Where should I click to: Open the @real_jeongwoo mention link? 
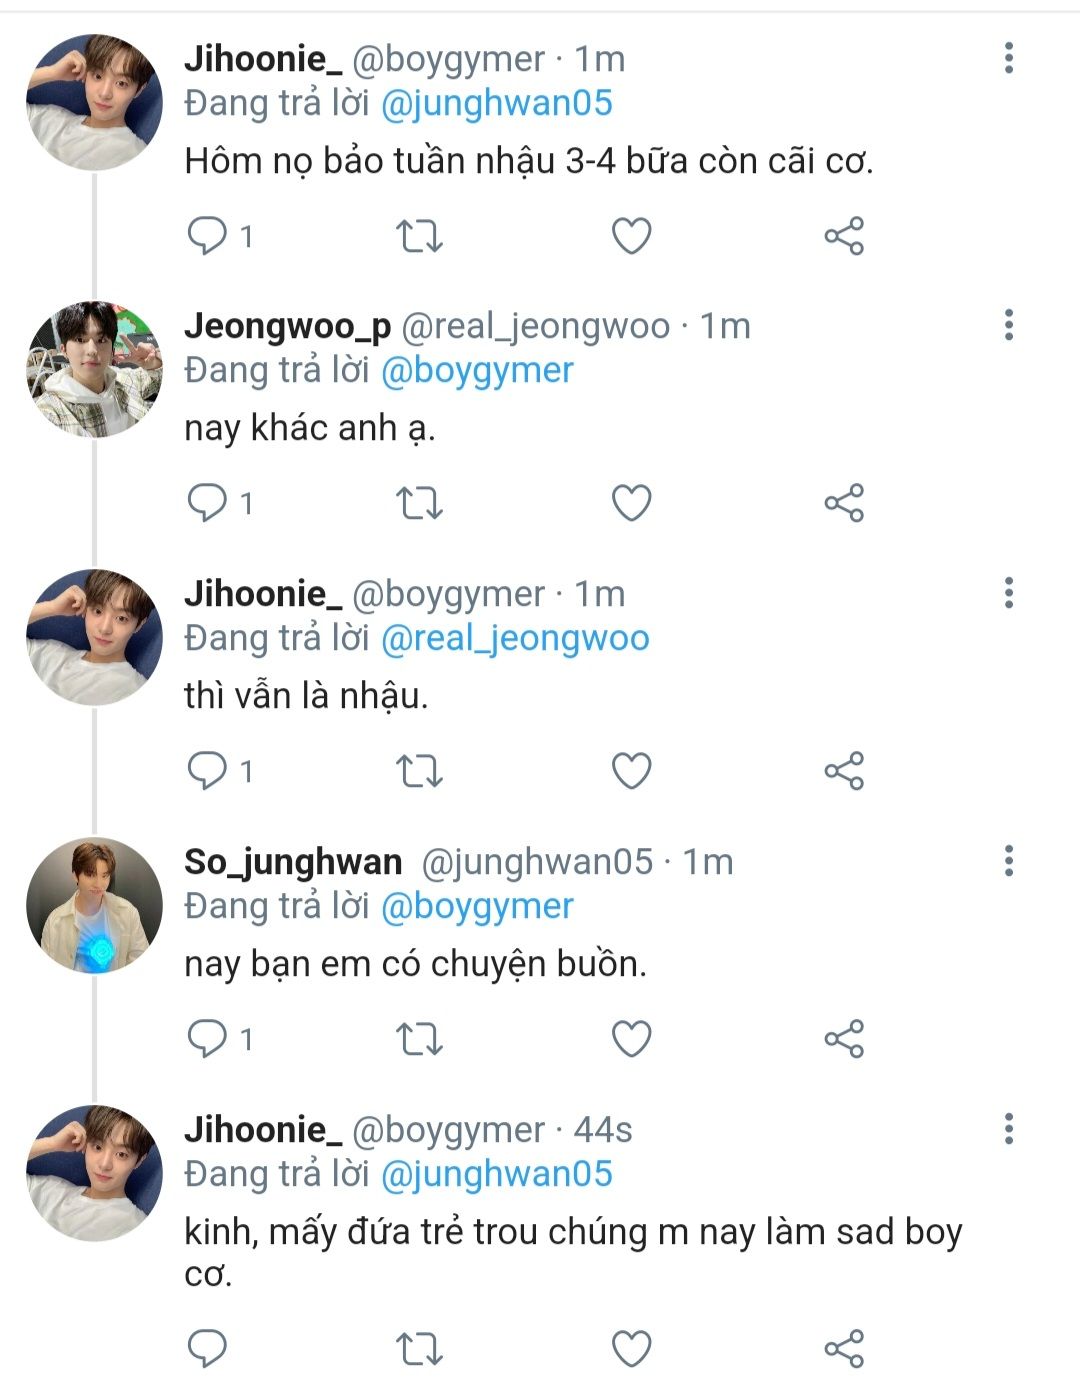click(515, 639)
